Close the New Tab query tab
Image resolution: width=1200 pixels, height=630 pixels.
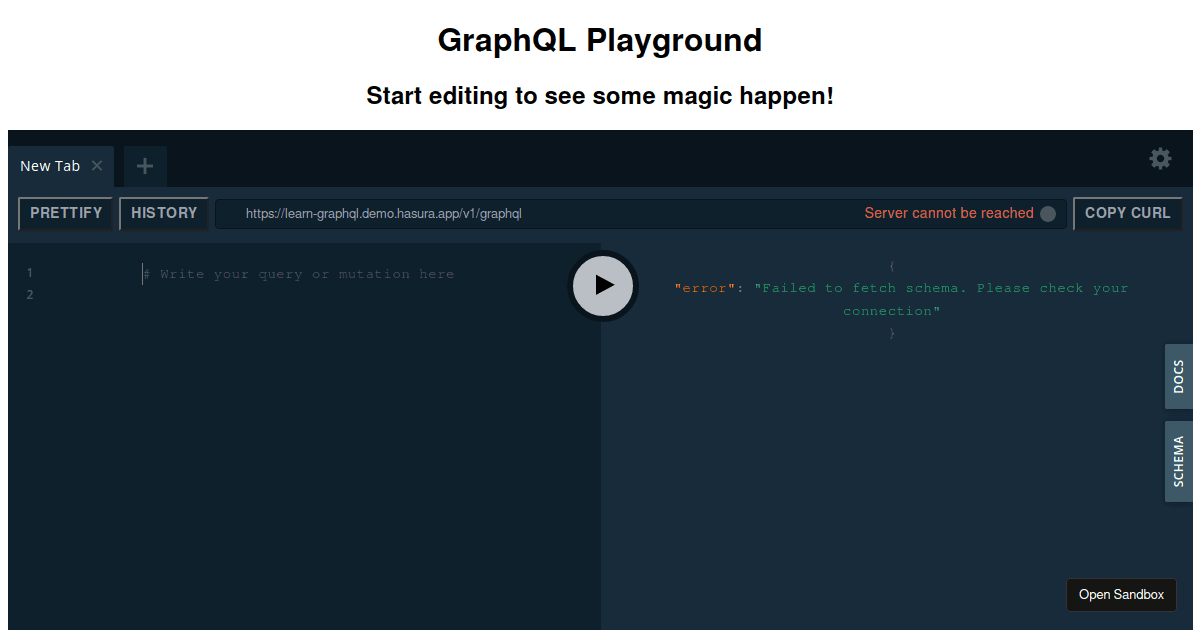point(96,166)
